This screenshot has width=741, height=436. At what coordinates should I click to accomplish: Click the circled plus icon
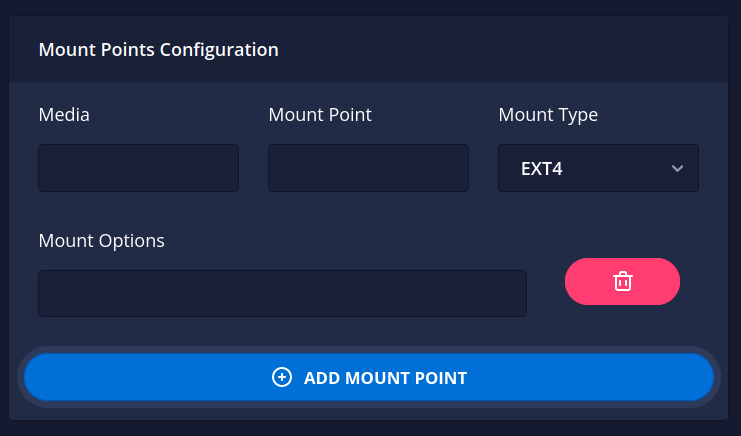pyautogui.click(x=282, y=377)
